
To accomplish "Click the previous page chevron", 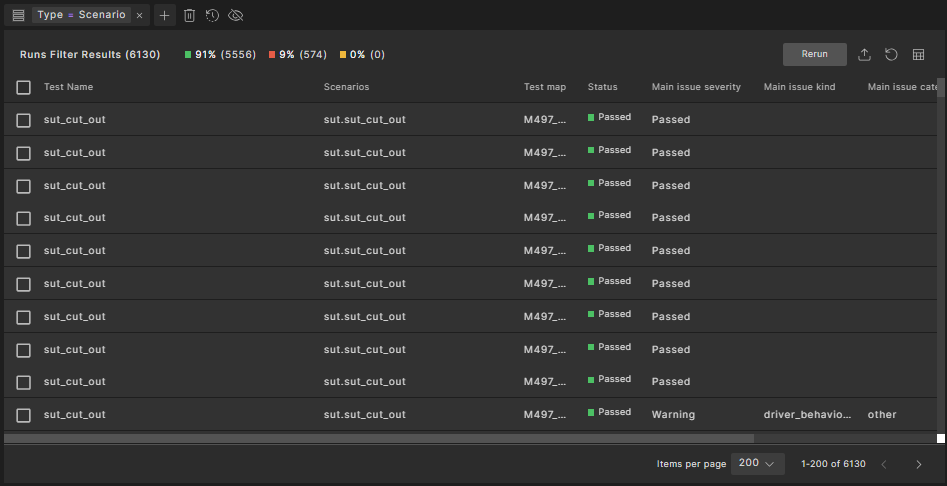I will [883, 464].
